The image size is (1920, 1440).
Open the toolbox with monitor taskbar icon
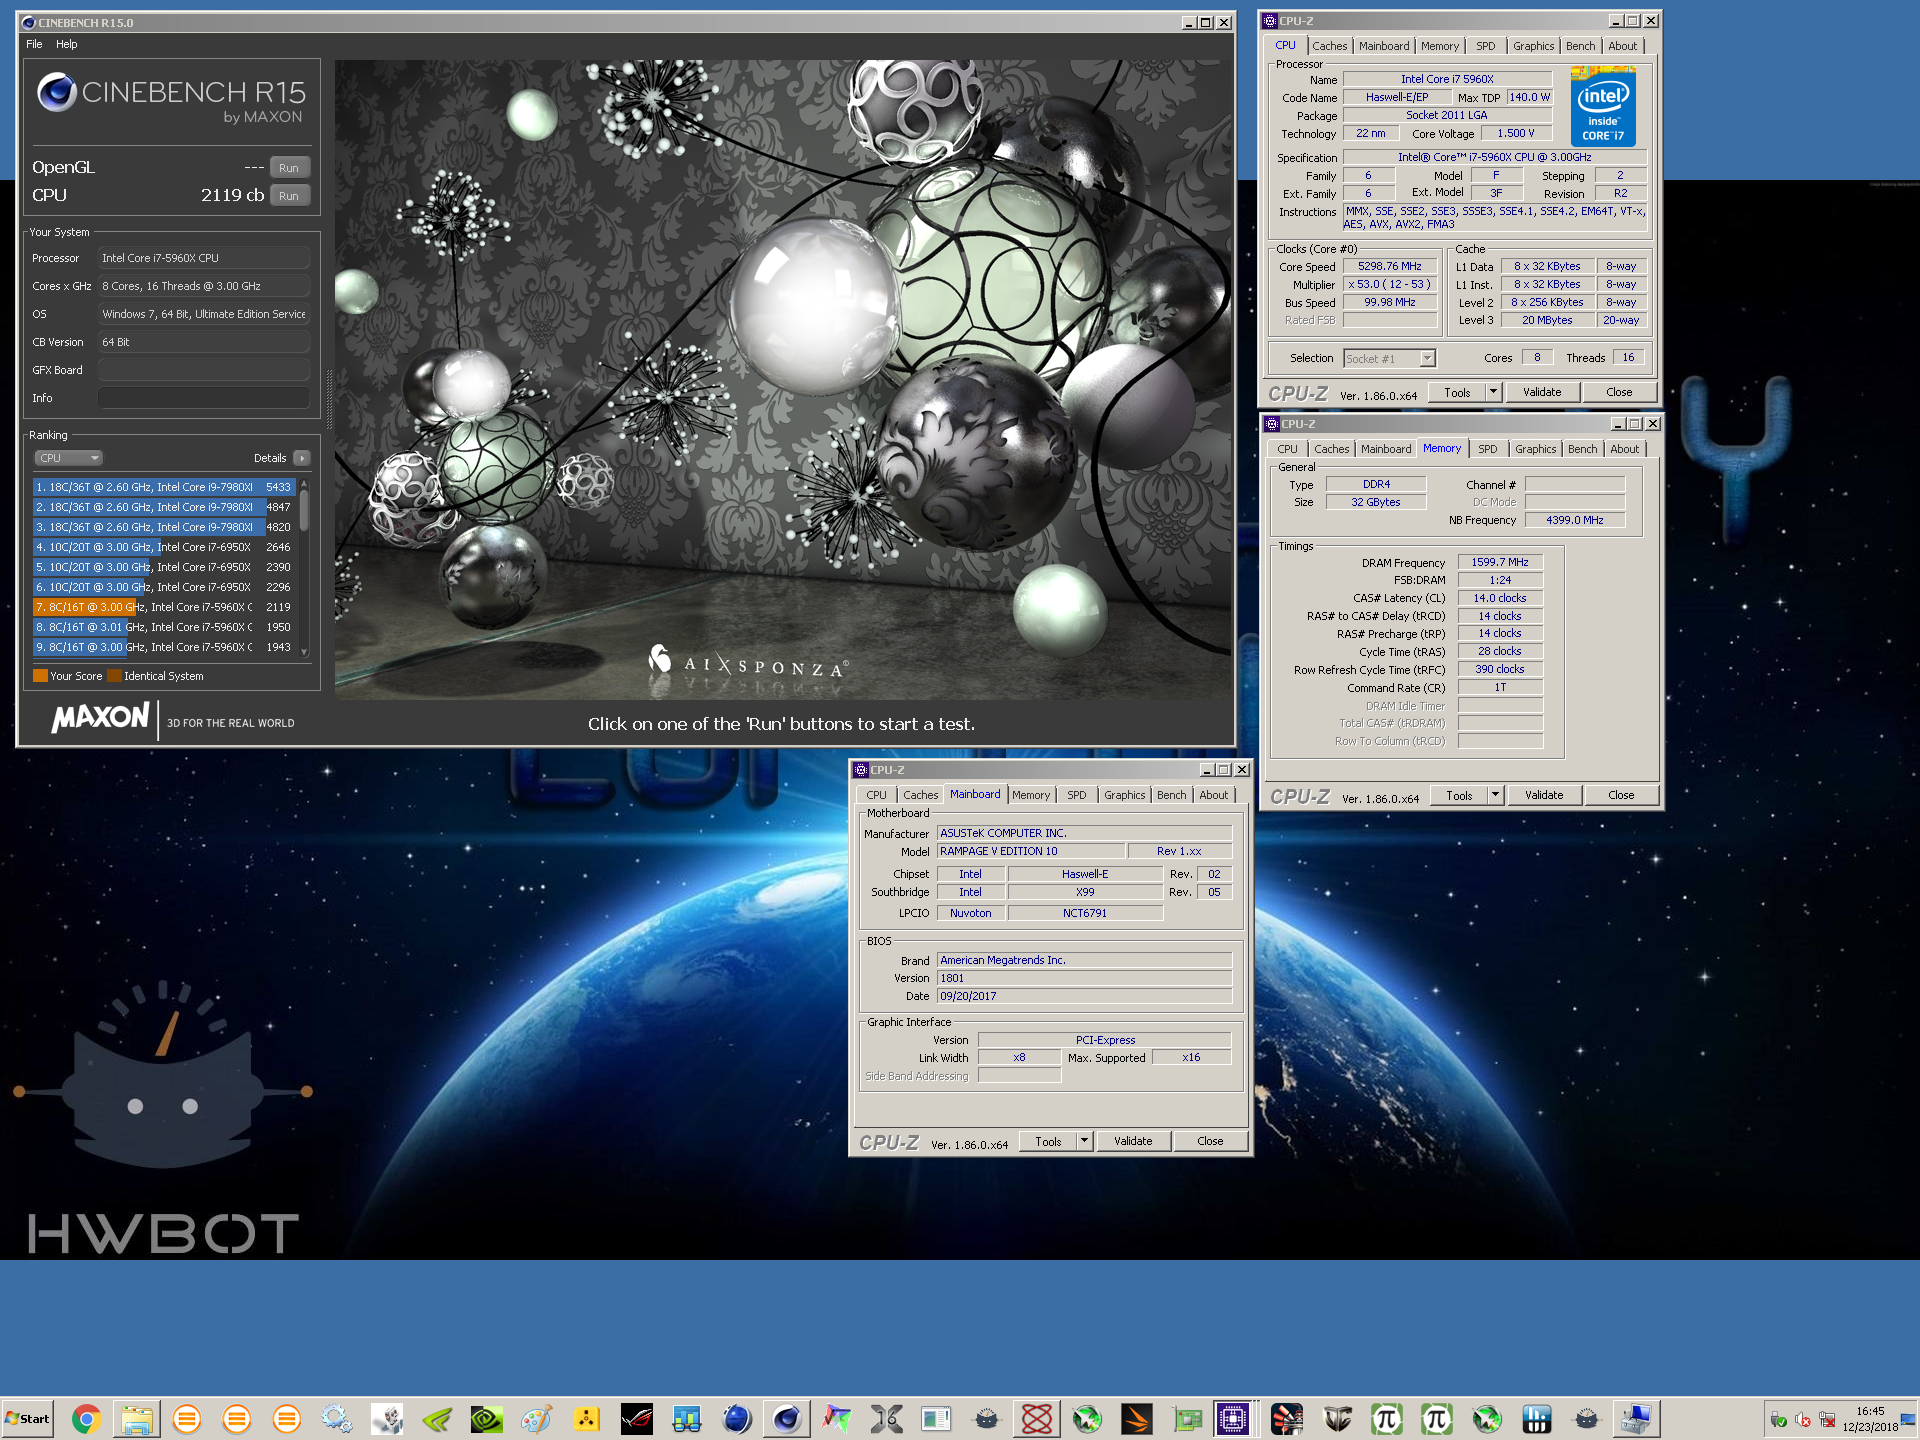point(1637,1418)
